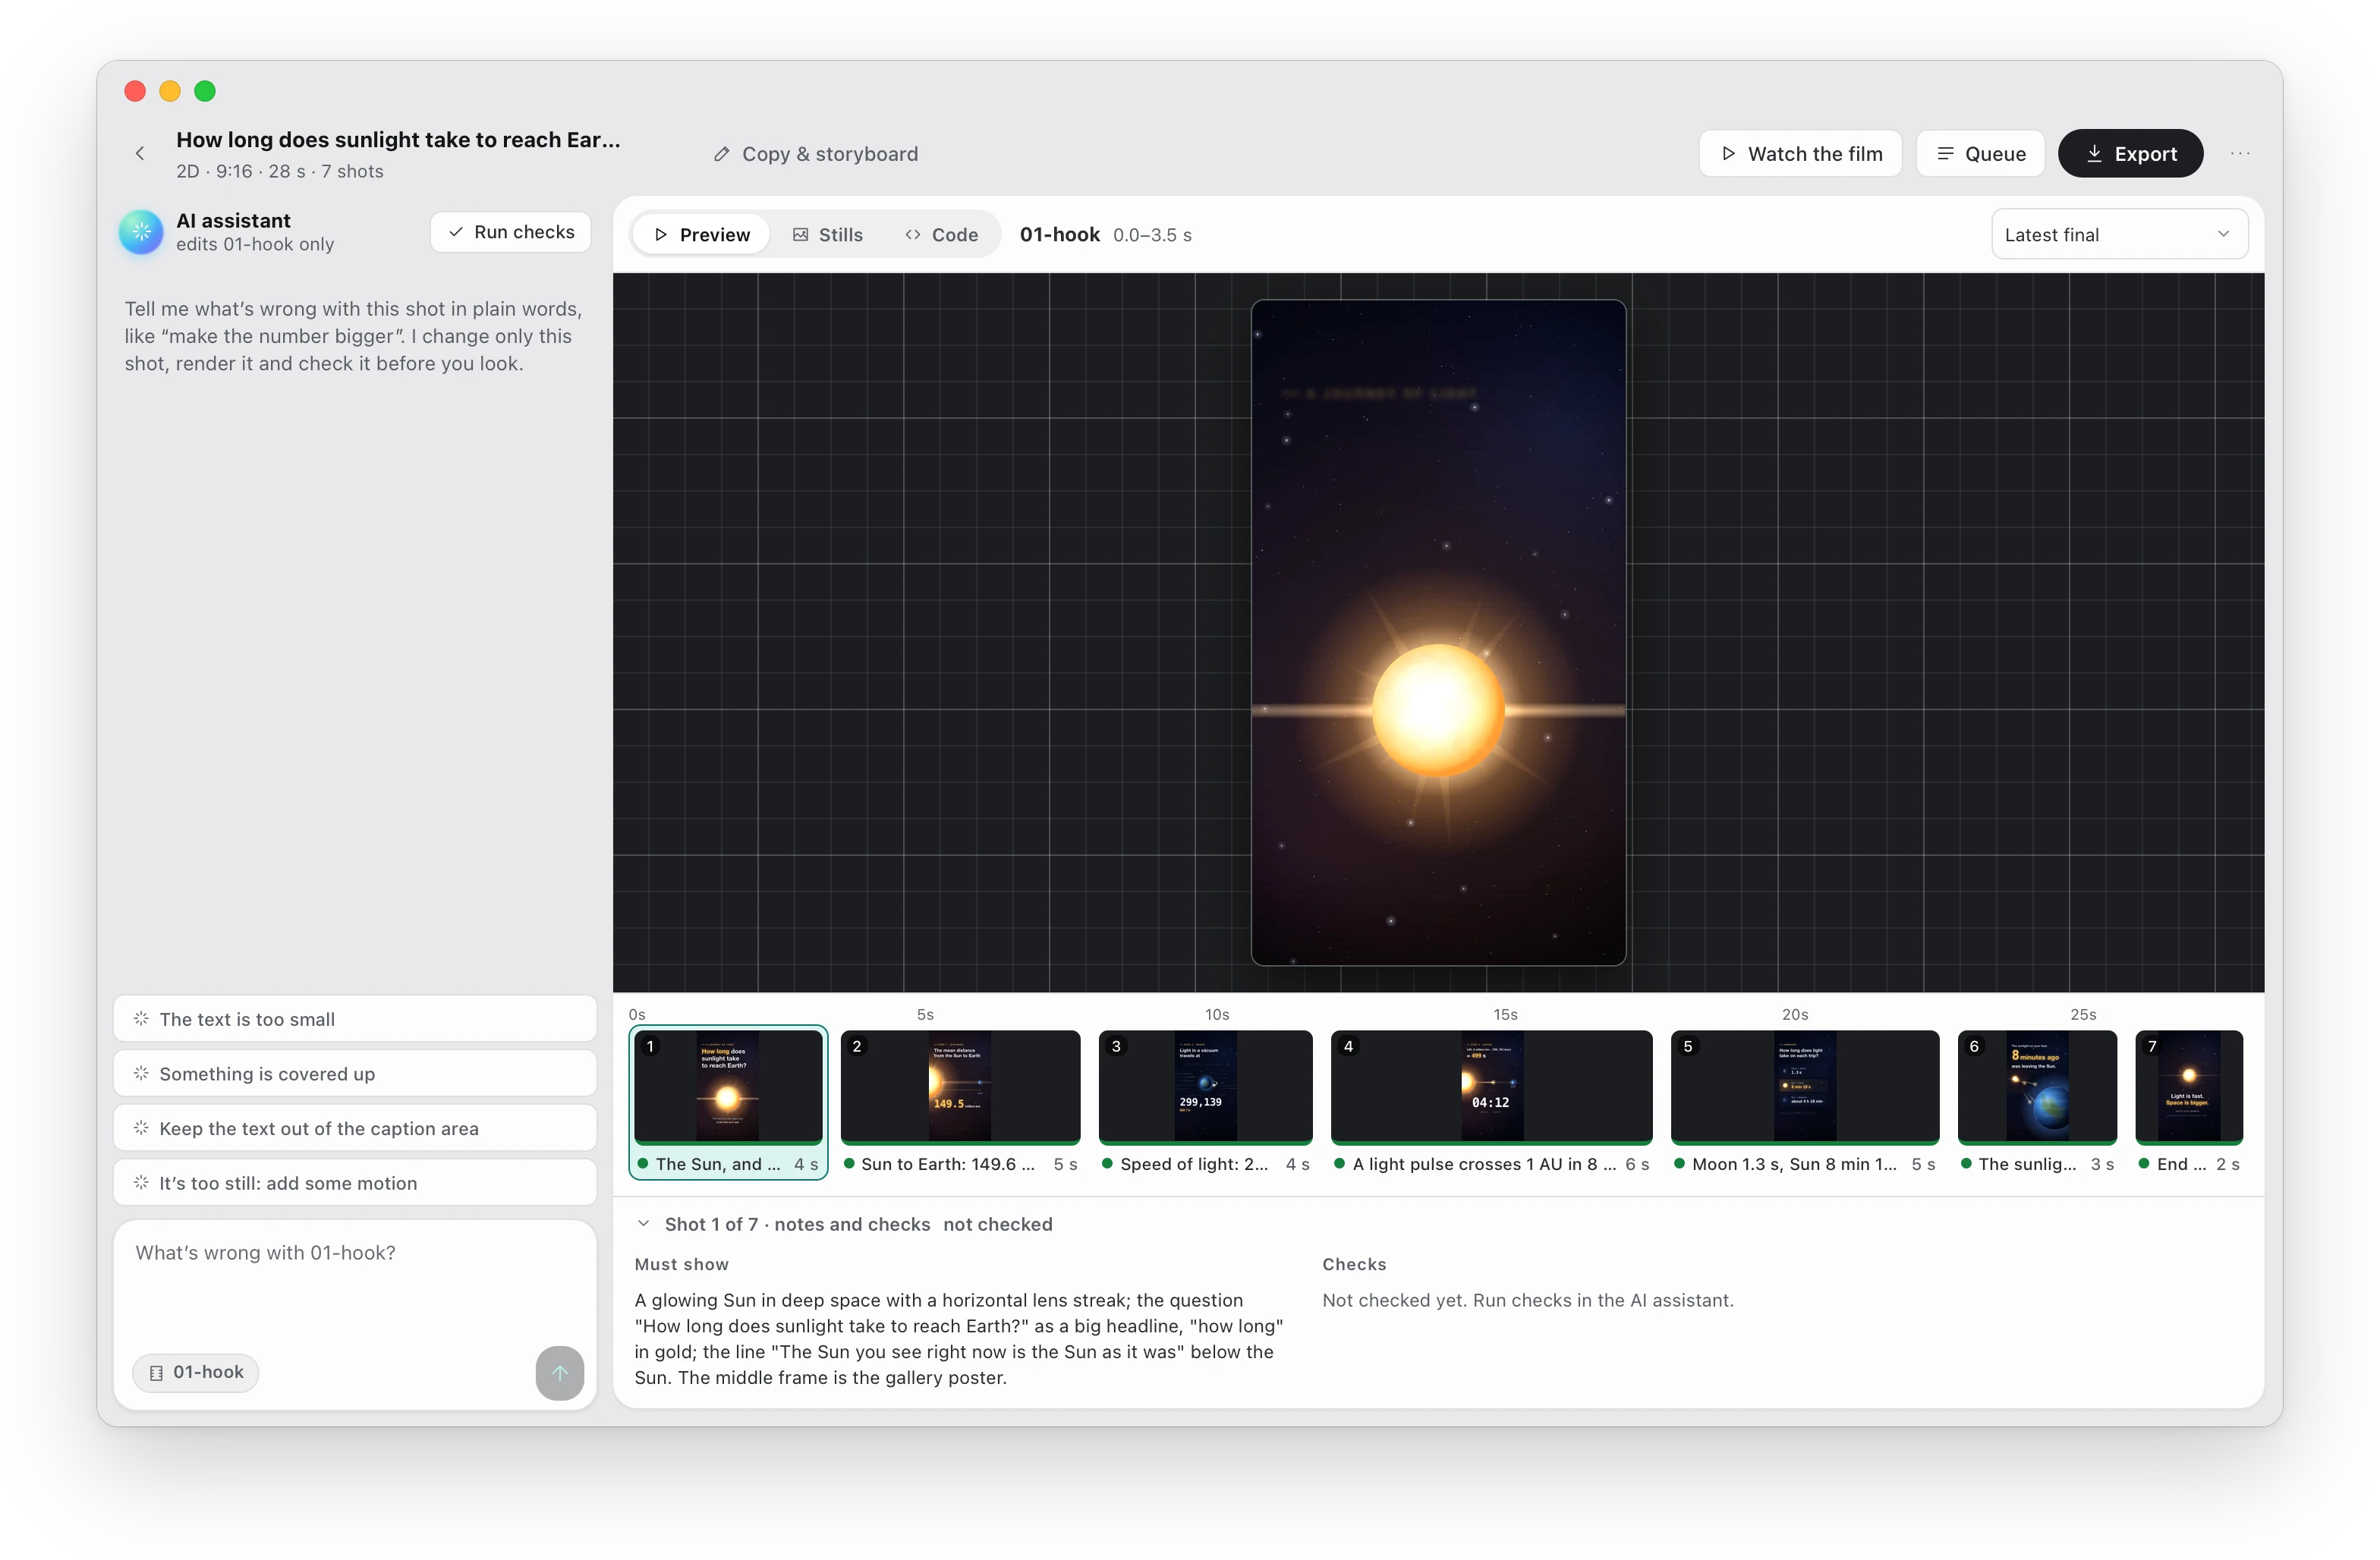Click the AI assistant sparkle avatar

pyautogui.click(x=141, y=232)
